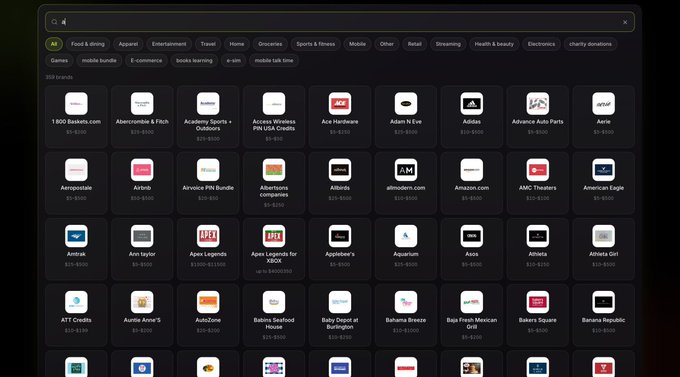680x377 pixels.
Task: Open the Athleta Girl logo
Action: [603, 236]
